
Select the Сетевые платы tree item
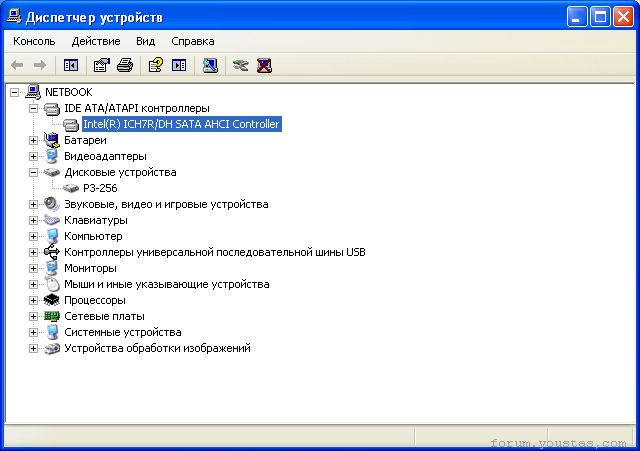(104, 316)
